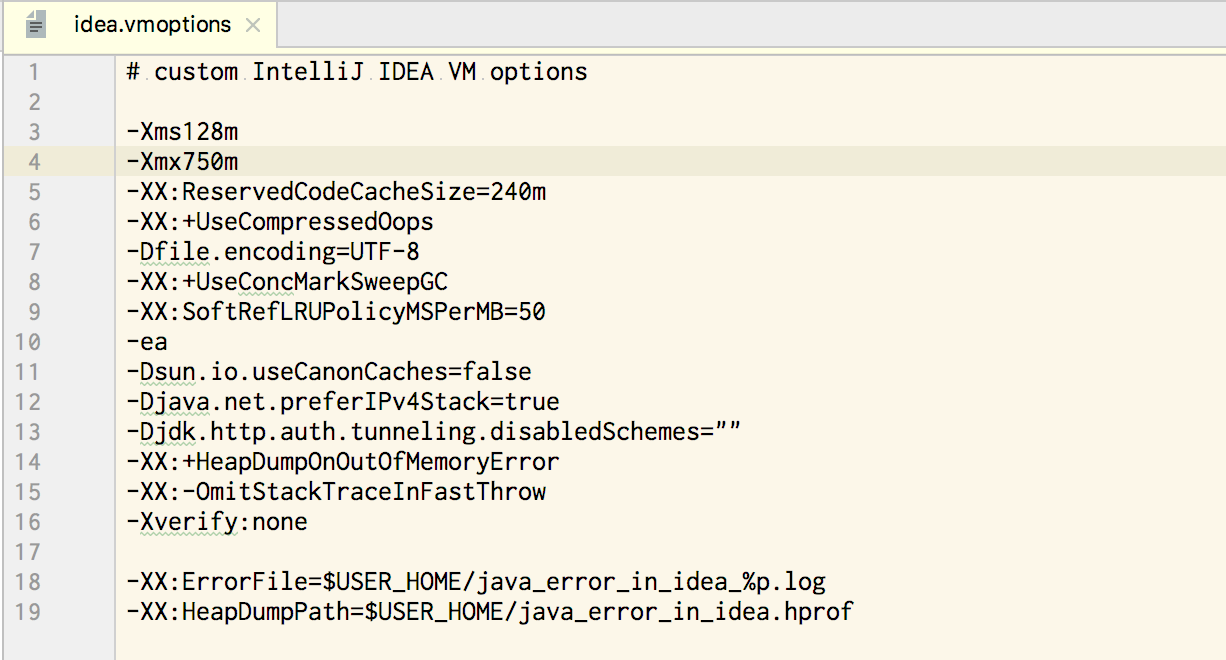Click the idea.vmoptions file icon in tab
This screenshot has width=1226, height=660.
[x=37, y=25]
